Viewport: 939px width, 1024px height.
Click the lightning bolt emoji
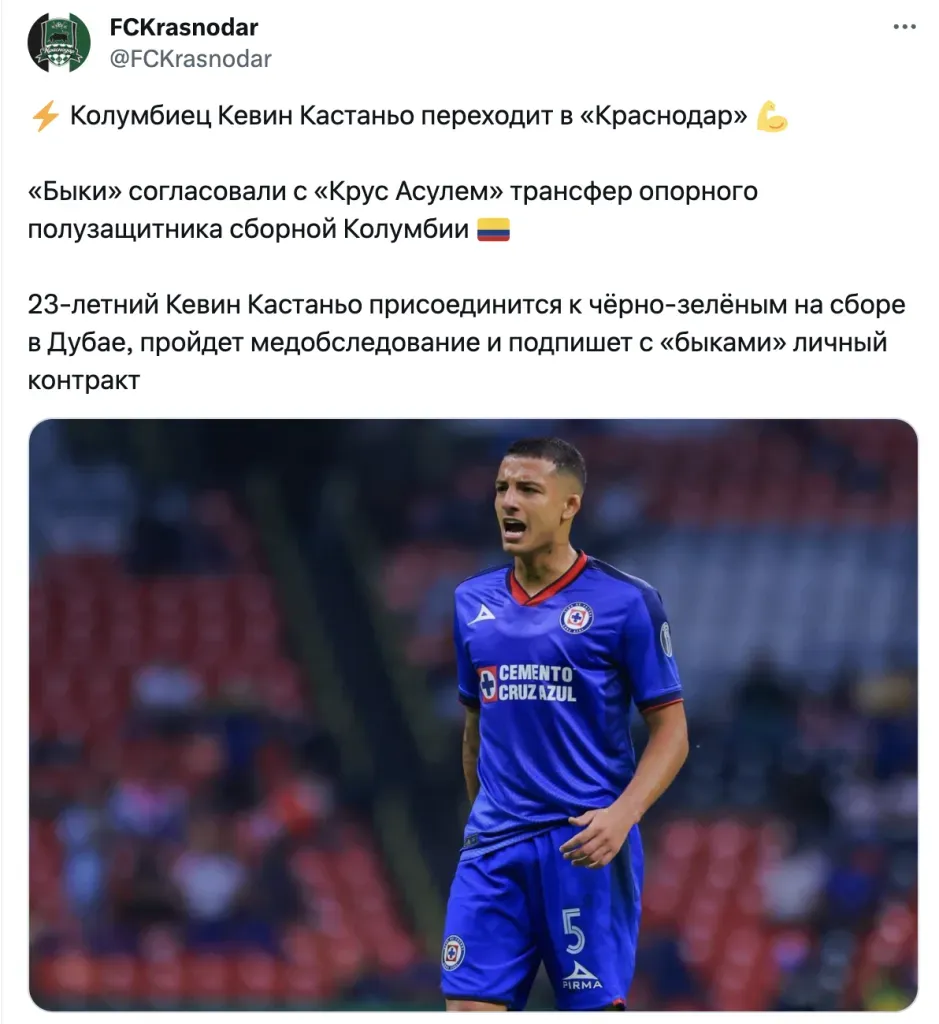45,116
